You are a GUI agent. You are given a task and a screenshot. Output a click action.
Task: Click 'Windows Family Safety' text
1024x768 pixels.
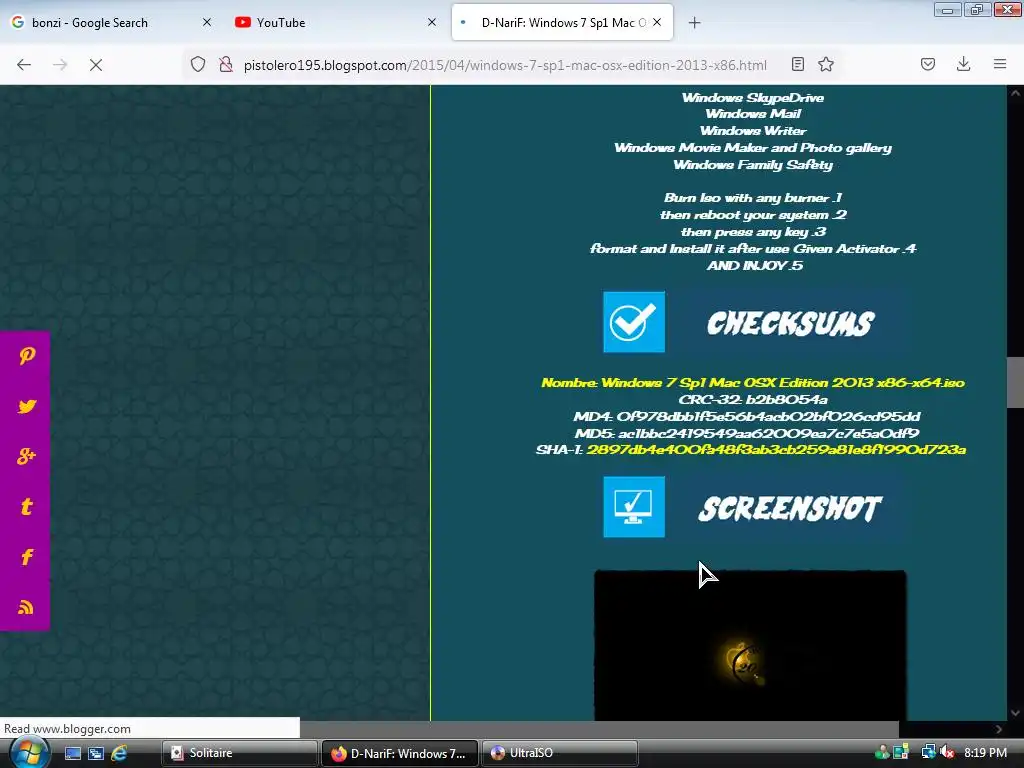pos(753,165)
